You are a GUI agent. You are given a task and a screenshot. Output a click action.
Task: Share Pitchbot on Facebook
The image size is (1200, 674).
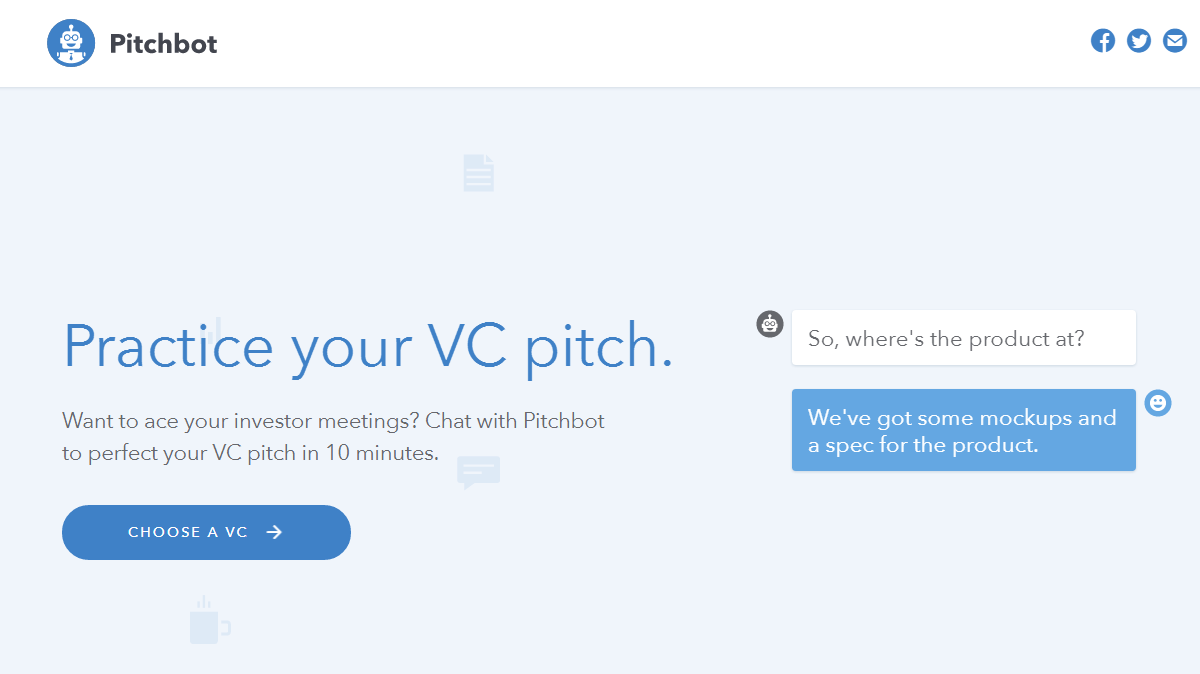pos(1103,41)
